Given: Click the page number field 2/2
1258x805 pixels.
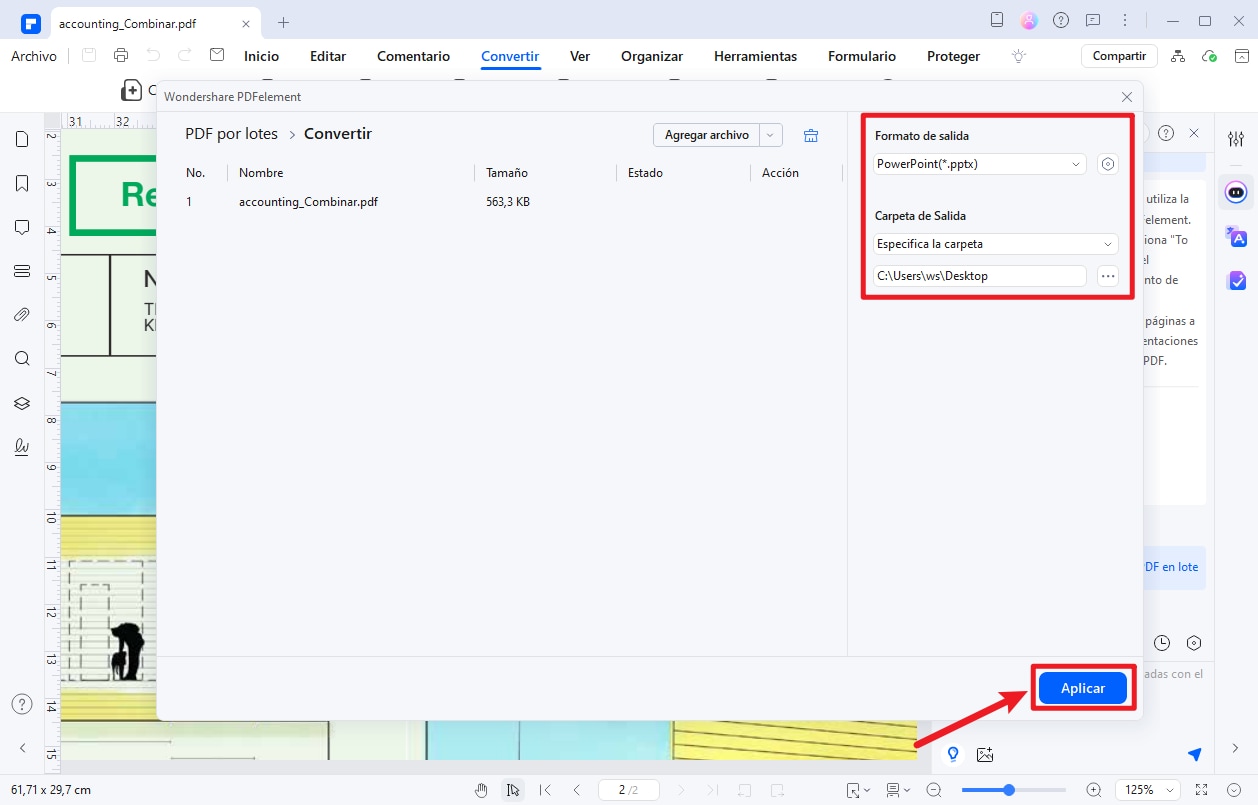Looking at the screenshot, I should (629, 790).
